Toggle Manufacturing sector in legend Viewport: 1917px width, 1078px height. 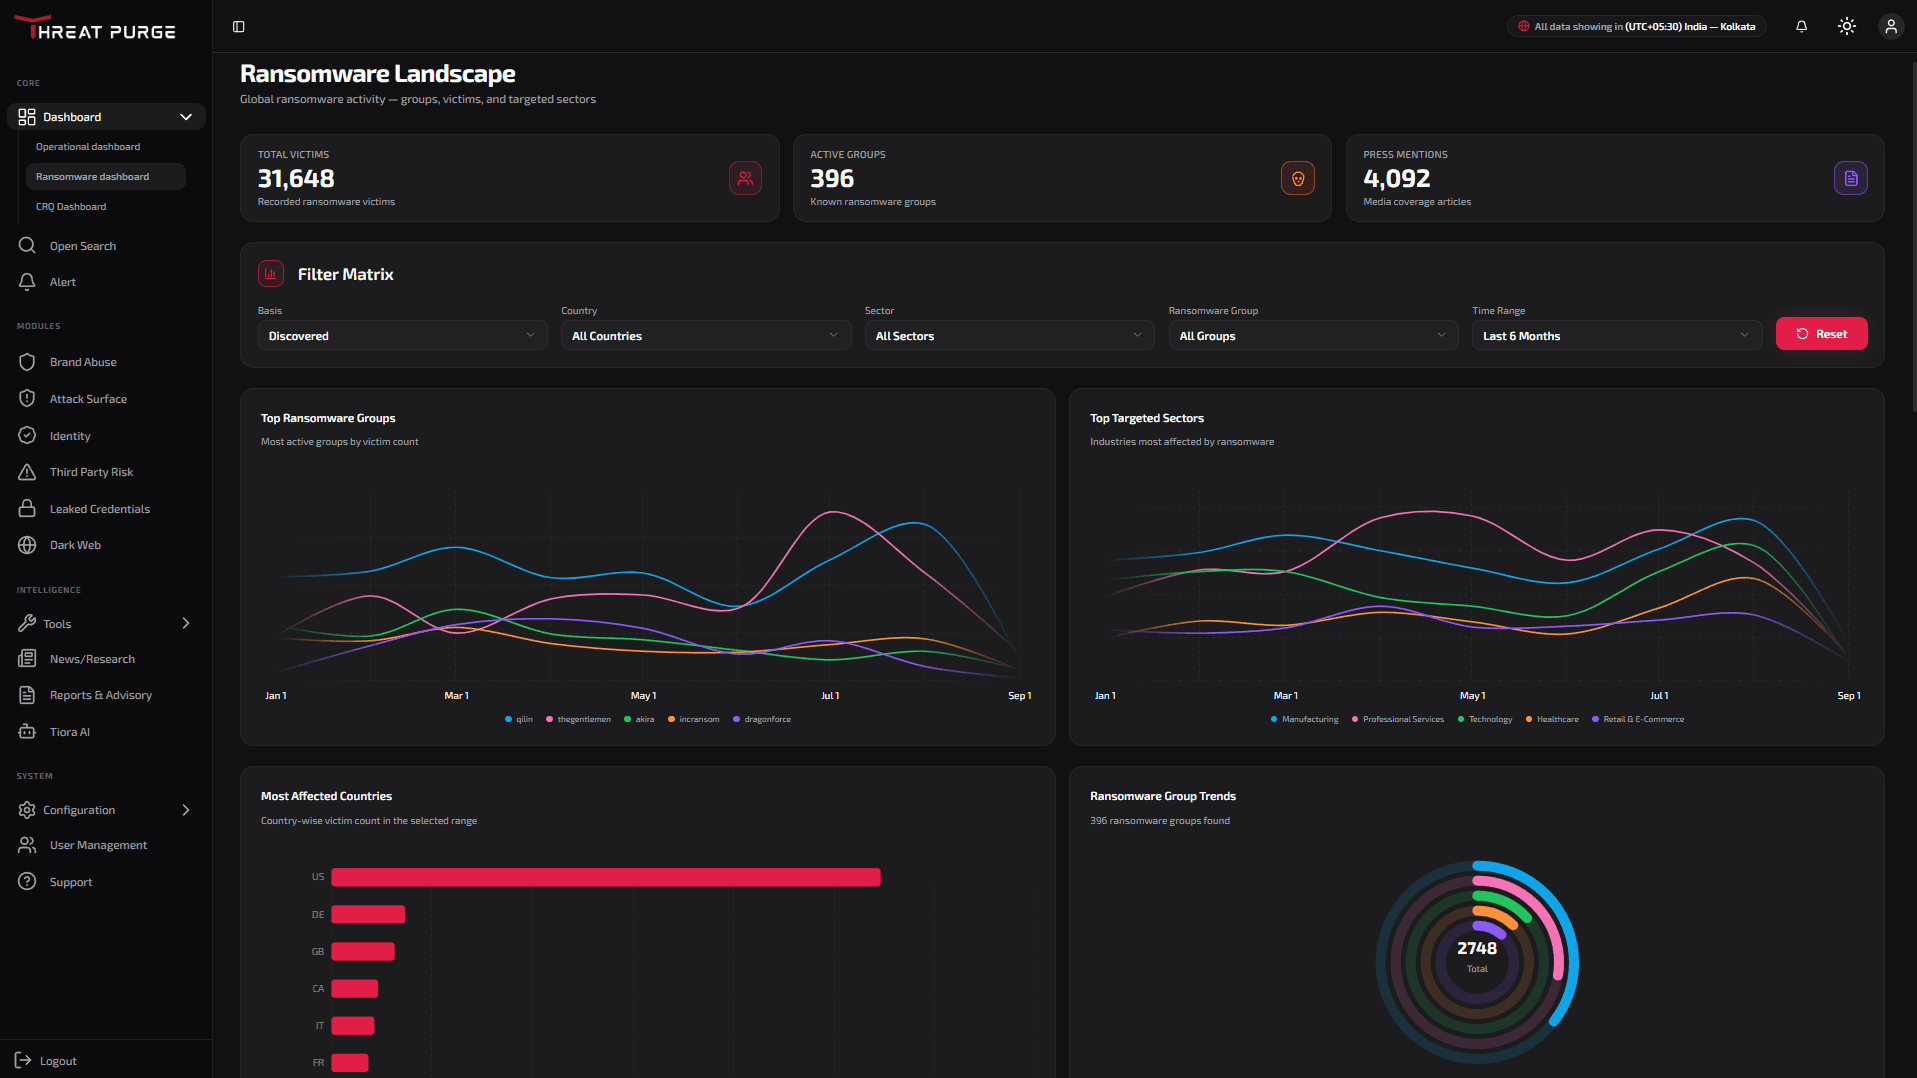[x=1304, y=719]
